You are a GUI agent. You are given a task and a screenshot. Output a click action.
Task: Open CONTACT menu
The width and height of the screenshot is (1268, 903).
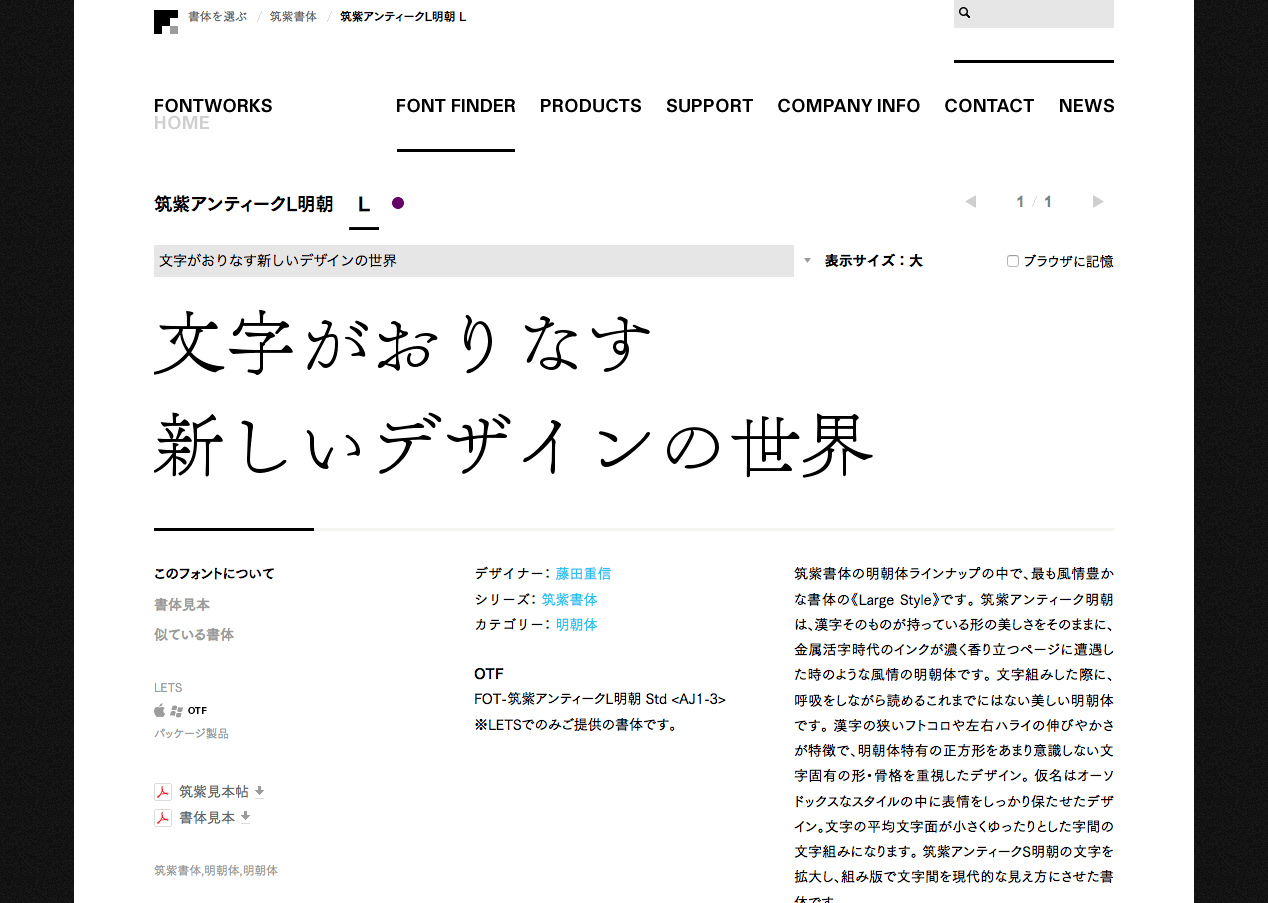tap(989, 106)
